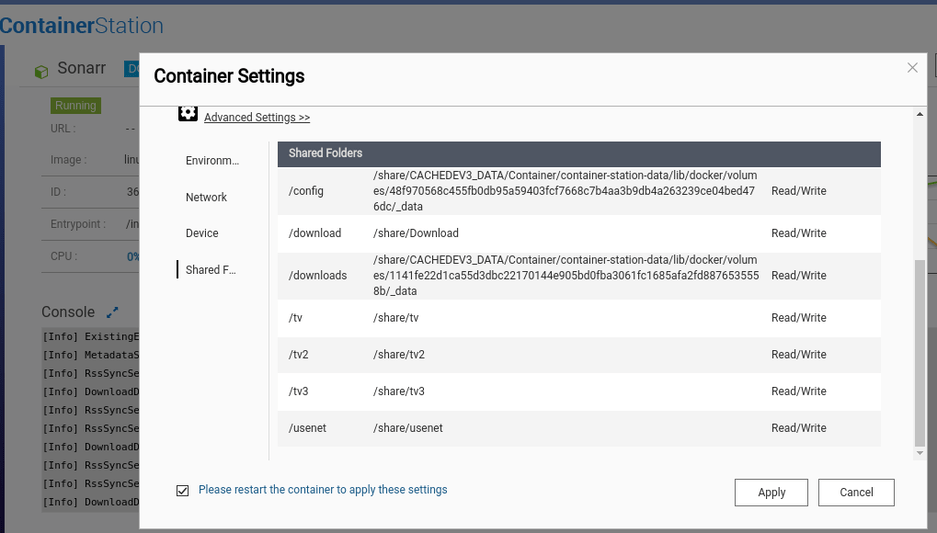Switch to the Network tab
Viewport: 937px width, 533px height.
[x=206, y=197]
